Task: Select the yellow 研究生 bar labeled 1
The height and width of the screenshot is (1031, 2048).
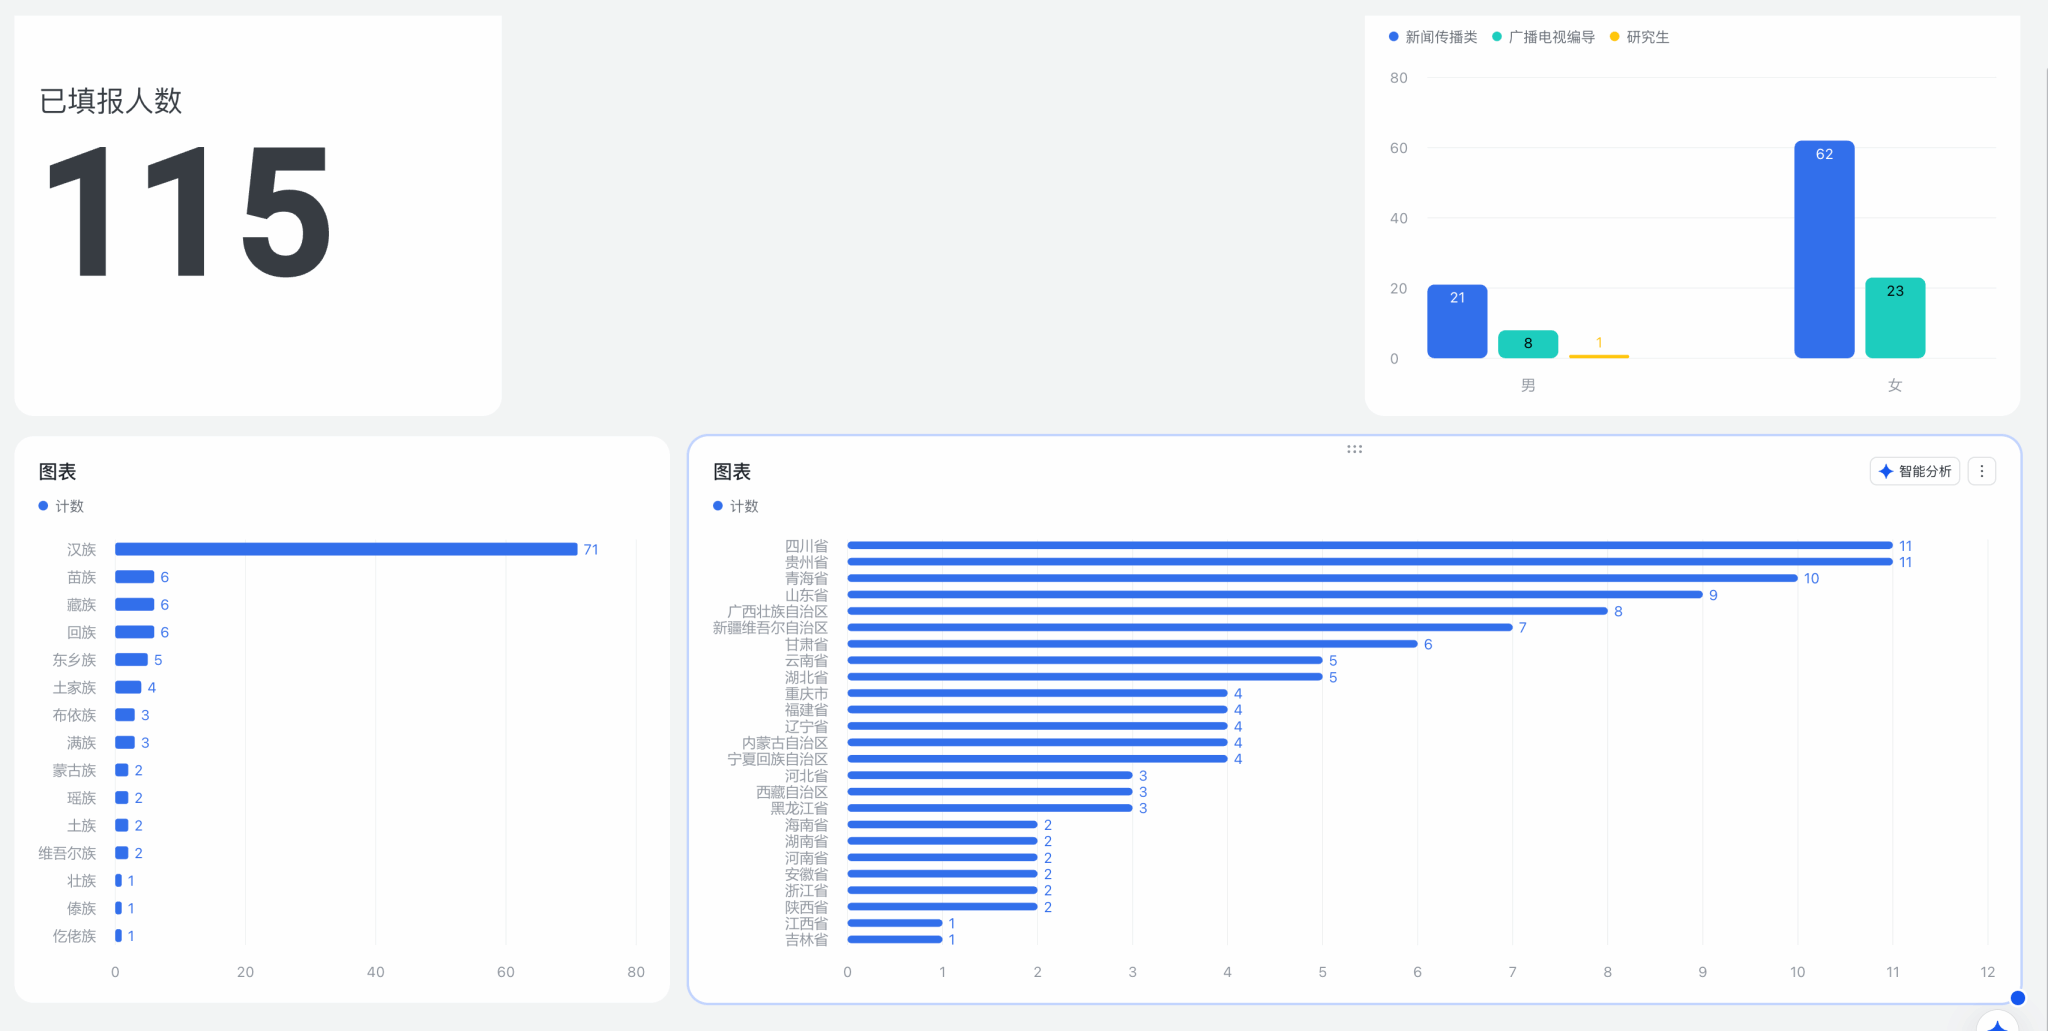Action: (1598, 355)
